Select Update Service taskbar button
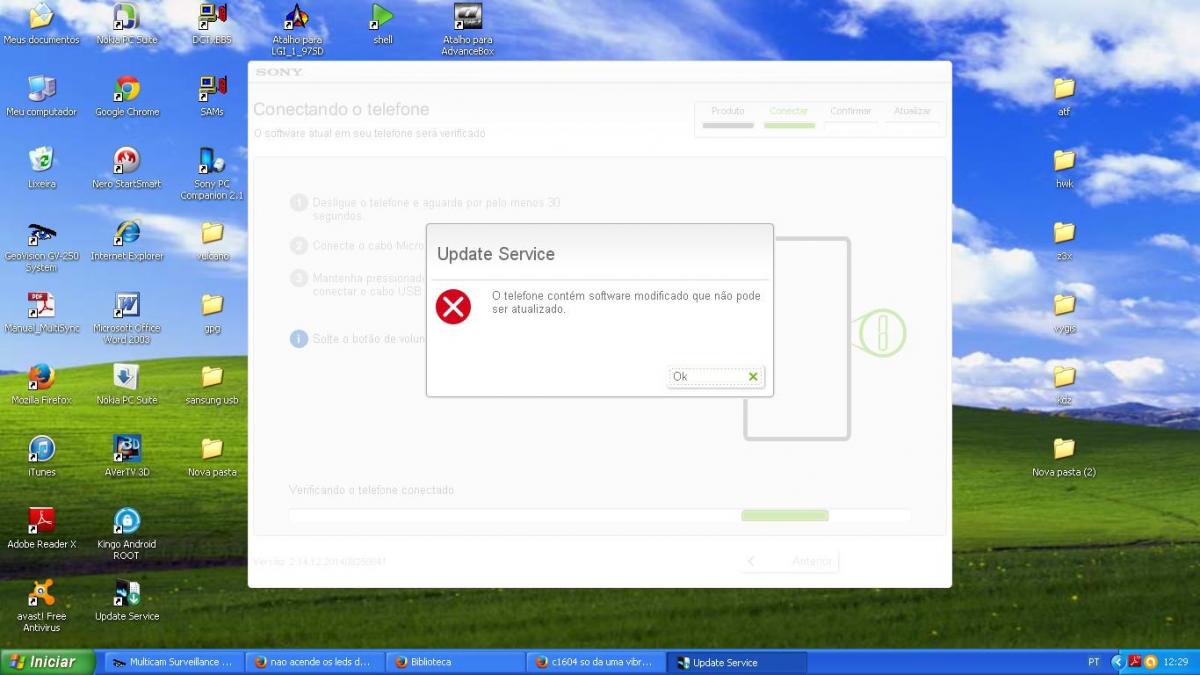Image resolution: width=1200 pixels, height=675 pixels. coord(737,662)
